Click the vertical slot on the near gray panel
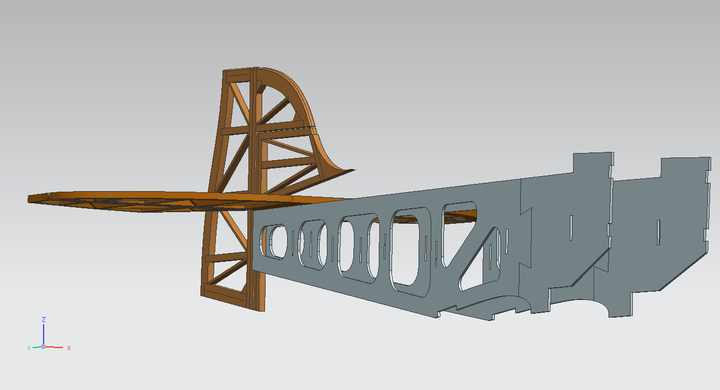 571,228
